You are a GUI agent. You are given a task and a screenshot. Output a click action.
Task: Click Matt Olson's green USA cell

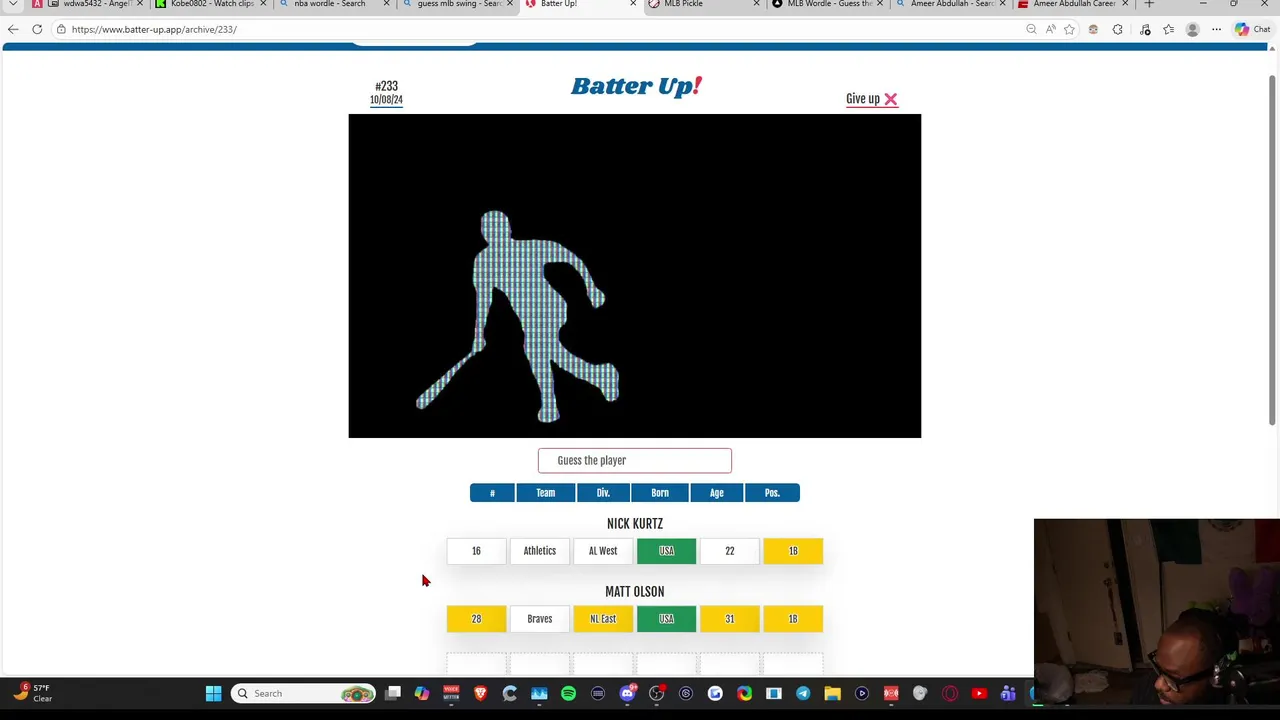pos(666,619)
